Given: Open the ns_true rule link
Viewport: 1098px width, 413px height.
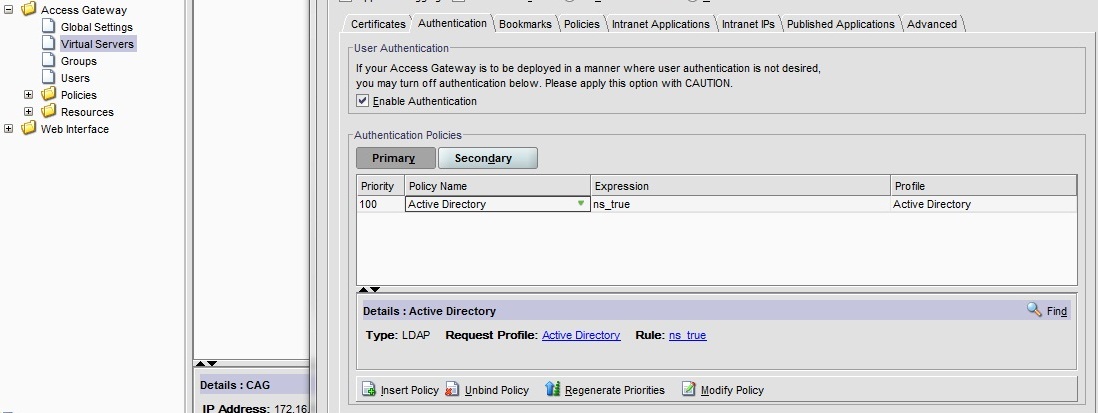Looking at the screenshot, I should (688, 335).
